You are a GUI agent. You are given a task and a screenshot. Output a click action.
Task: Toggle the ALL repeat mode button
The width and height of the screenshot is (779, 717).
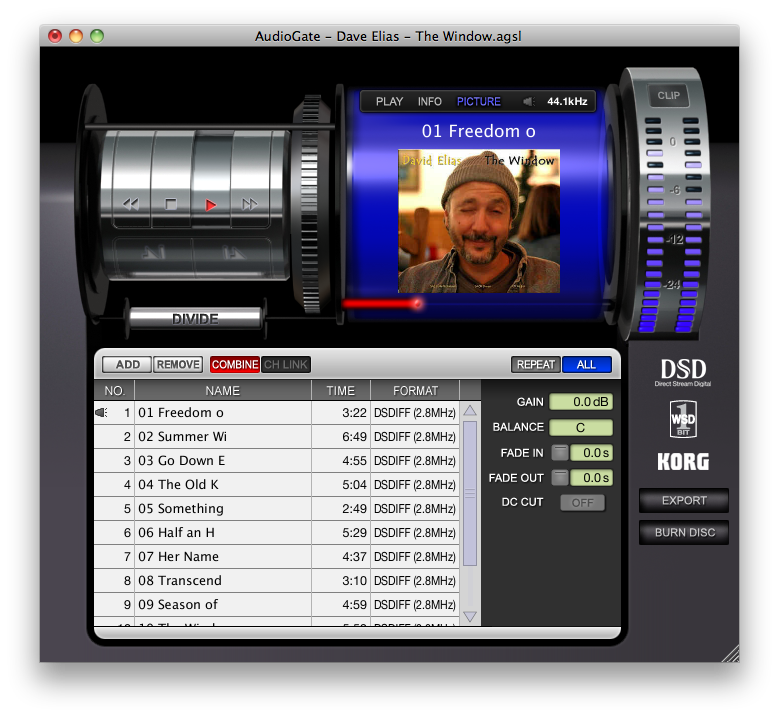point(586,364)
